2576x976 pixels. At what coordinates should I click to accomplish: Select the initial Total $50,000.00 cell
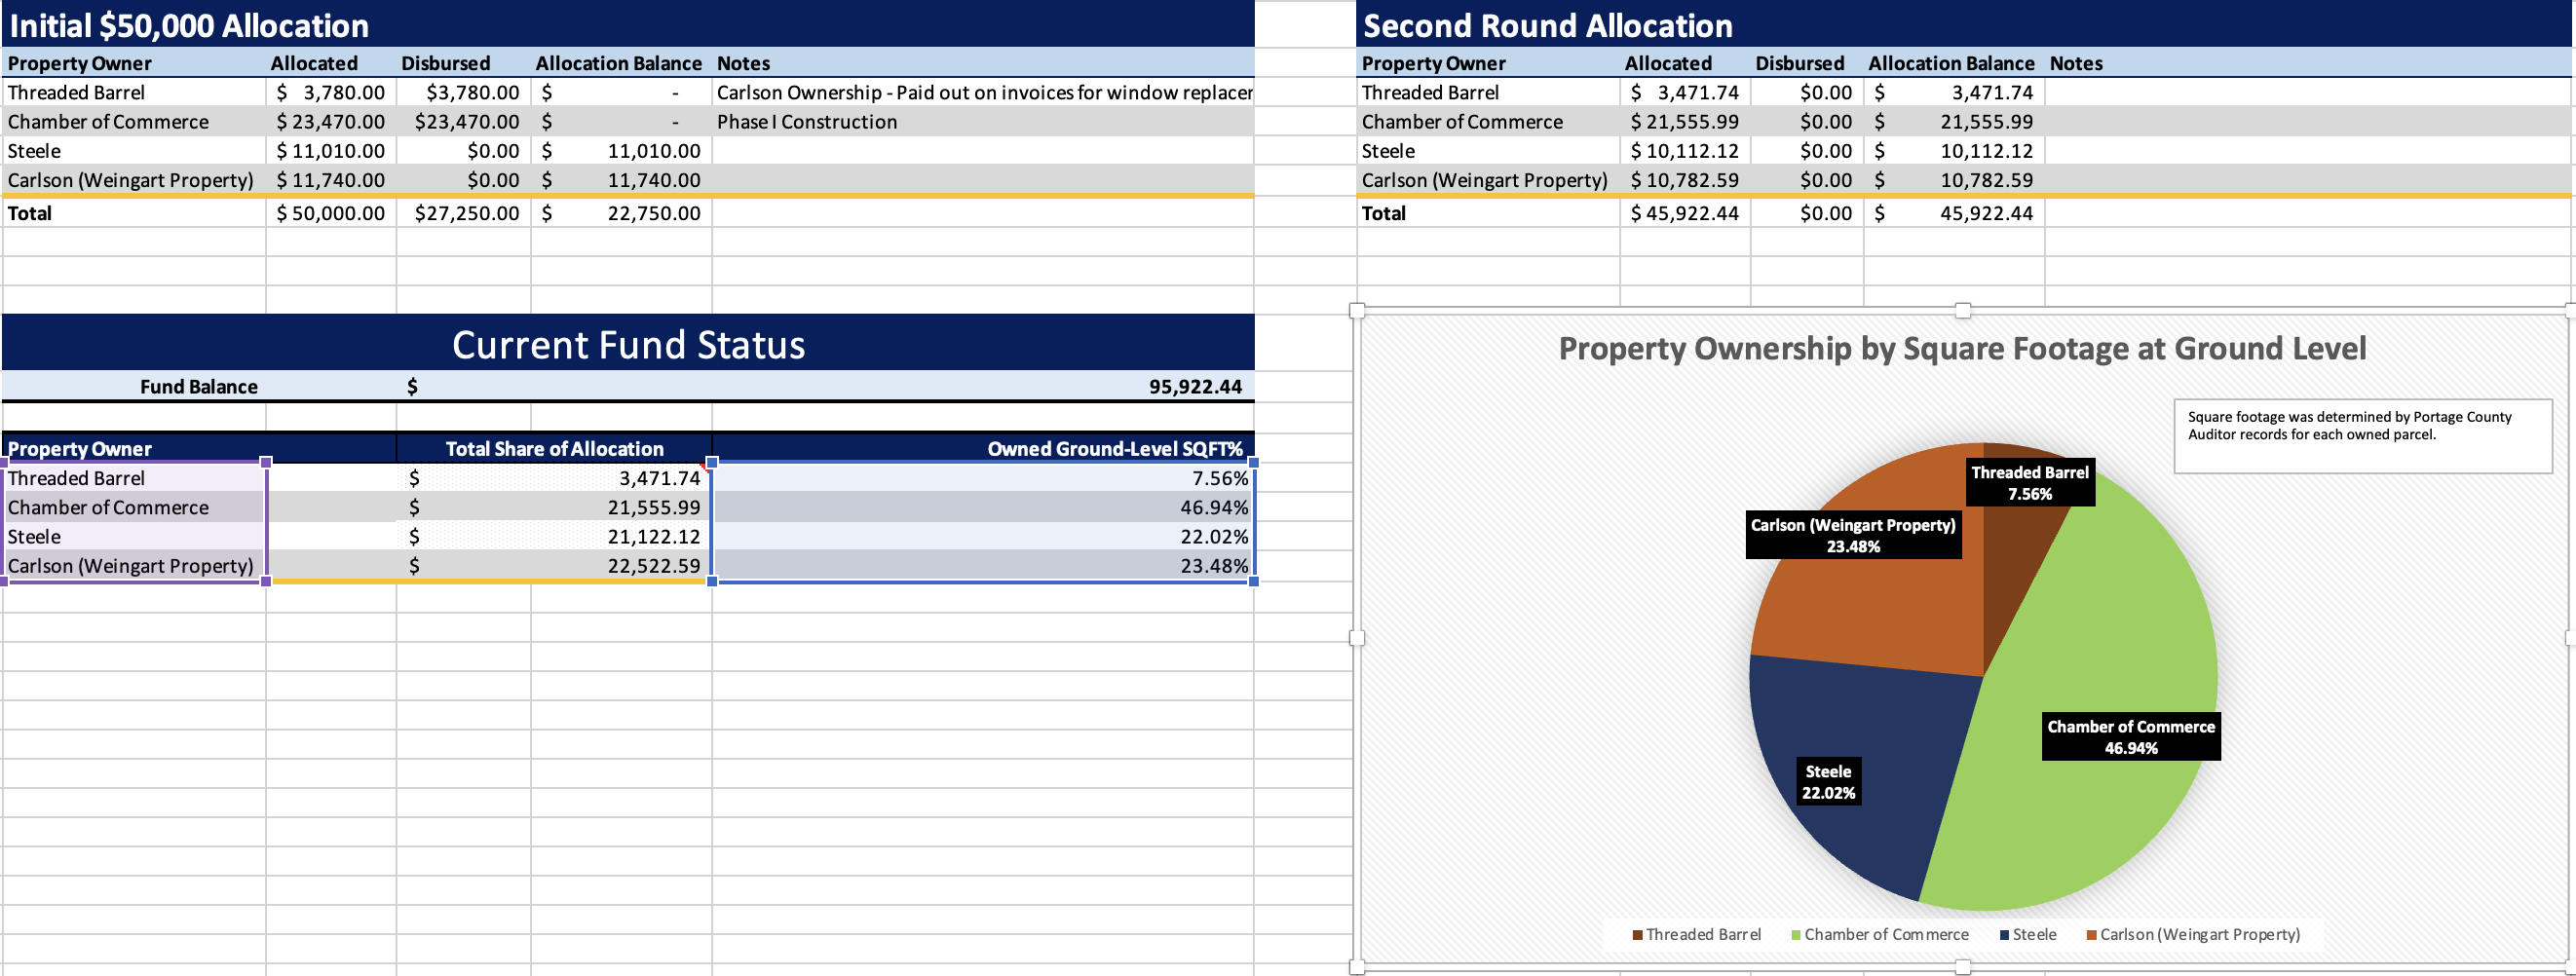coord(331,213)
